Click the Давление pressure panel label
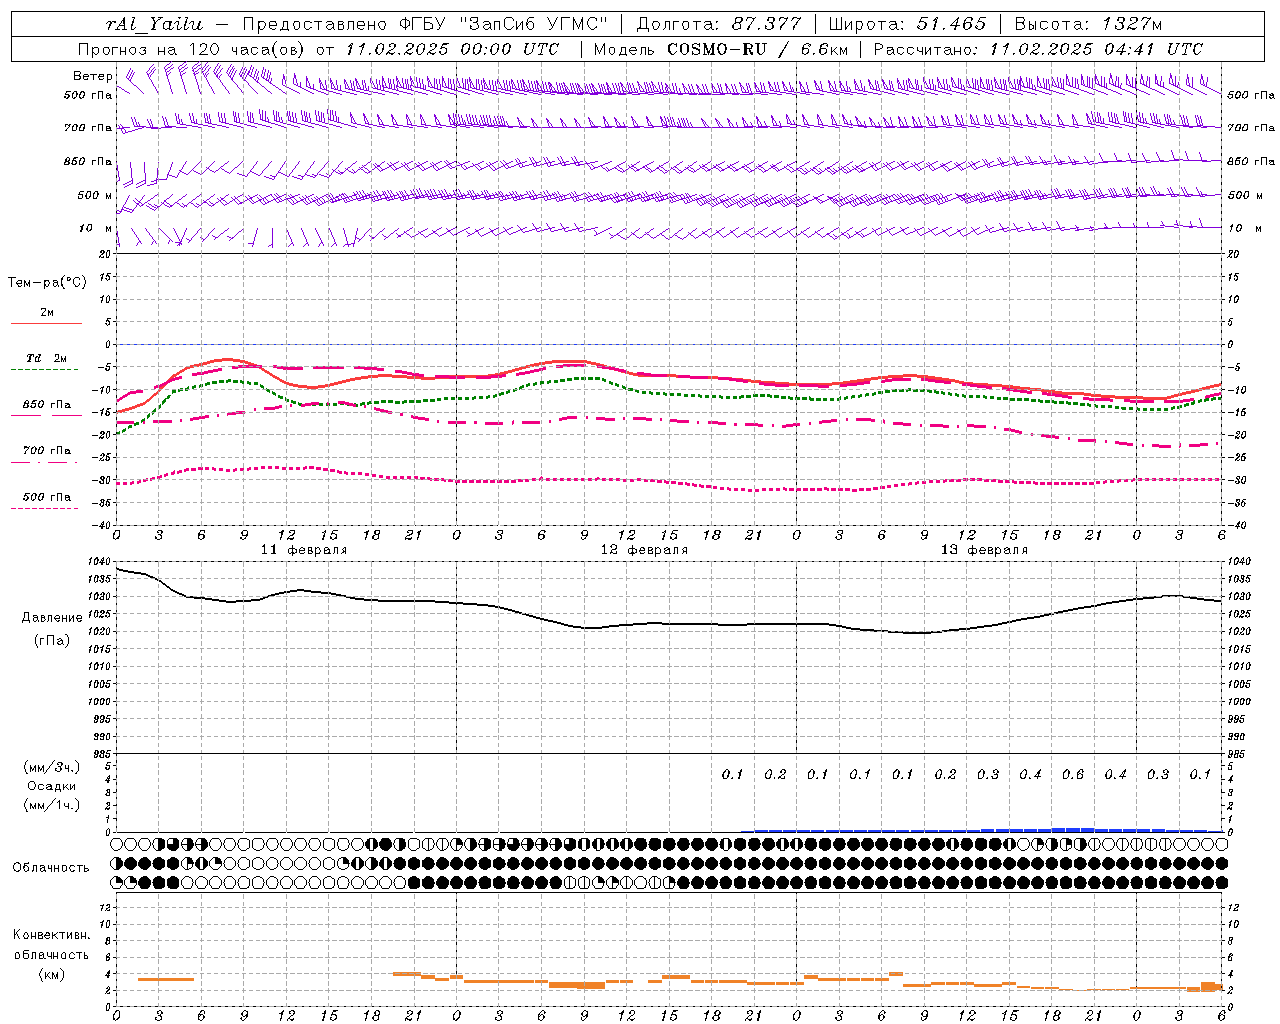Screen dimensions: 1280x1024 52,618
